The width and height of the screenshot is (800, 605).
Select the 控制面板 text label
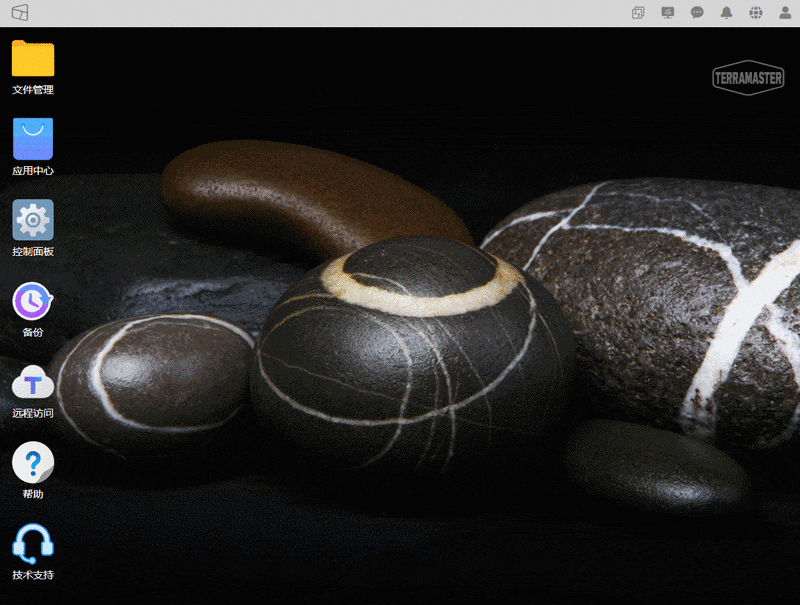[x=33, y=252]
